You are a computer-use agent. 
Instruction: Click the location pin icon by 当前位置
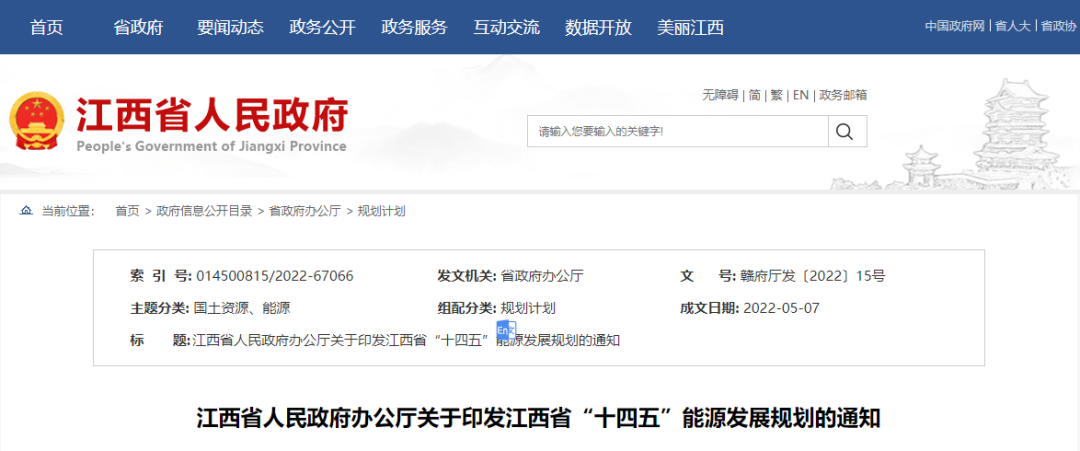[26, 211]
